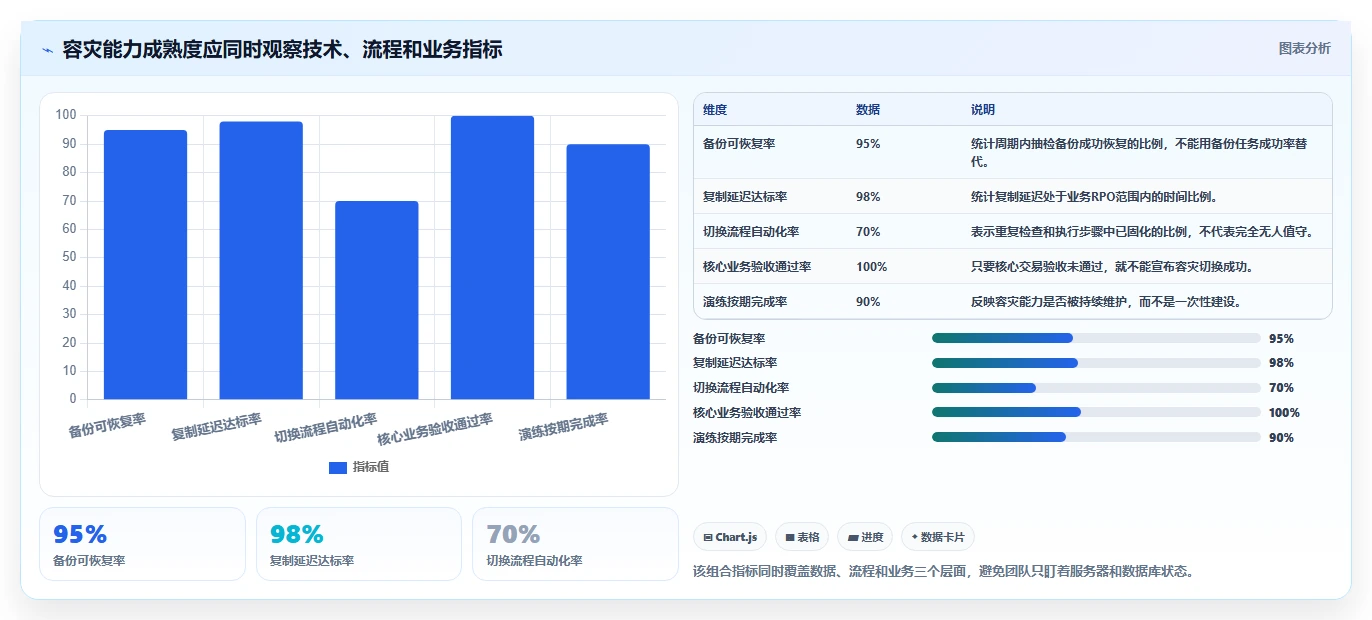The height and width of the screenshot is (620, 1372).
Task: Click the 90% value in the table's 数据 column
Action: tap(868, 302)
